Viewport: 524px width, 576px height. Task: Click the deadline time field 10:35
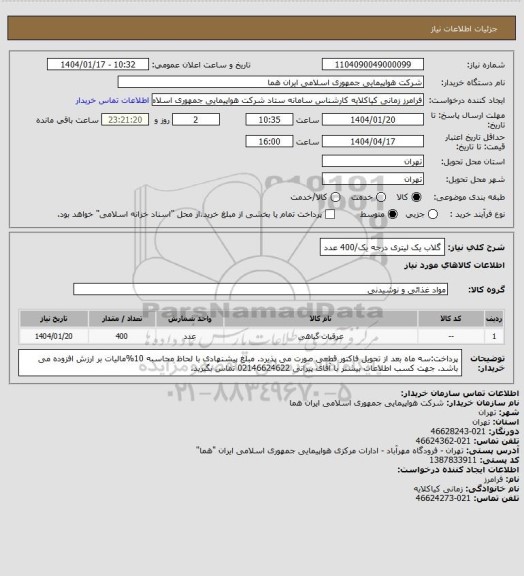coord(269,120)
